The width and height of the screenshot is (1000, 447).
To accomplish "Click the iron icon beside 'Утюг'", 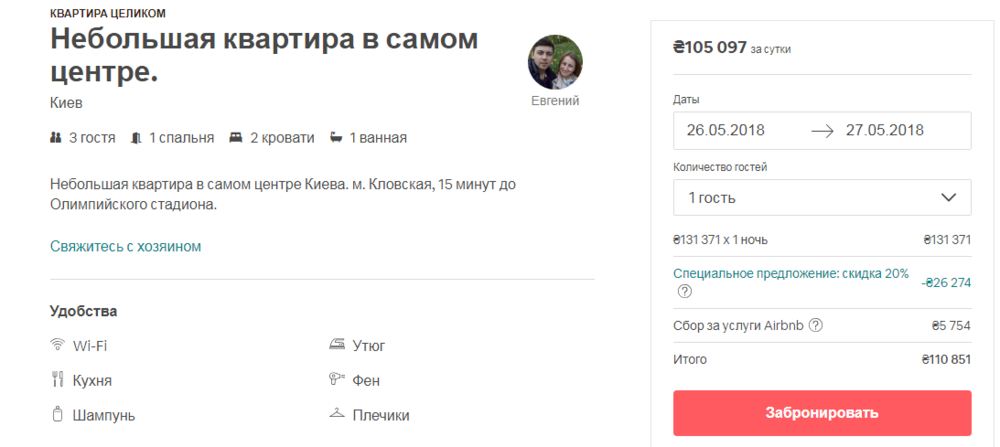I will [x=337, y=345].
